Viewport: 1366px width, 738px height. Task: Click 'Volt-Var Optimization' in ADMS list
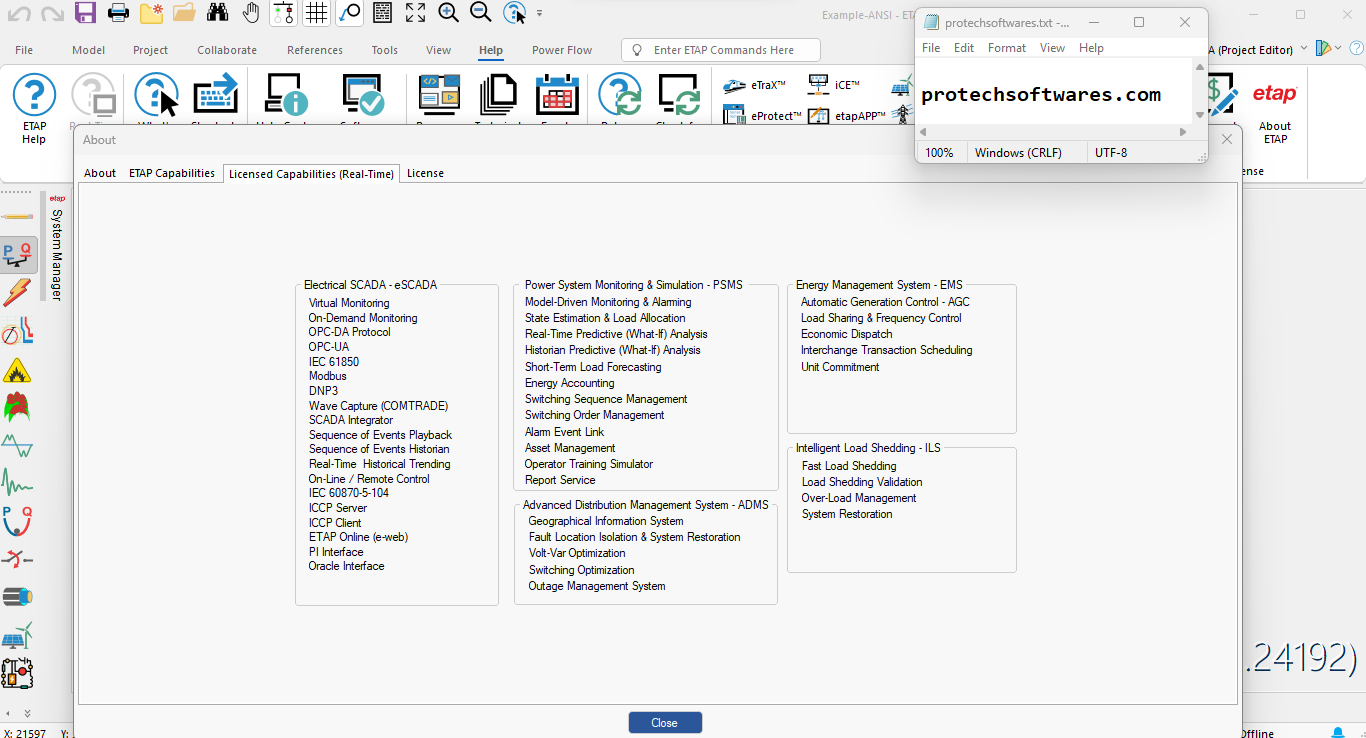(x=577, y=553)
